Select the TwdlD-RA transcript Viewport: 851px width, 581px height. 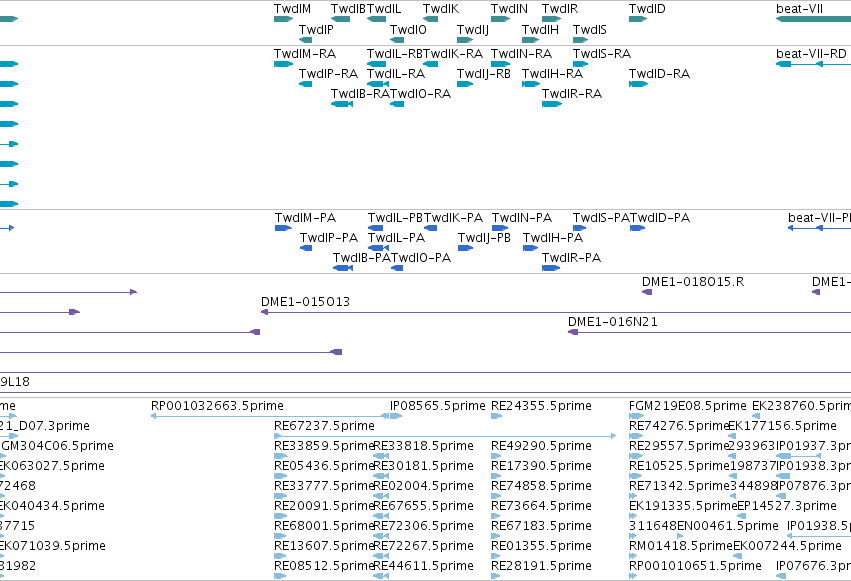tap(638, 84)
